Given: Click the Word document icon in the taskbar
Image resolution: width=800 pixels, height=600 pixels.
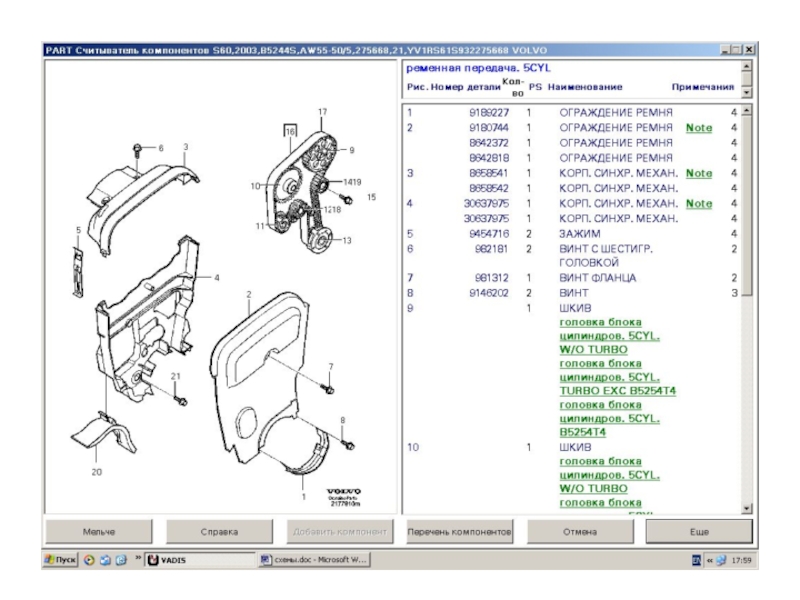Looking at the screenshot, I should point(265,560).
